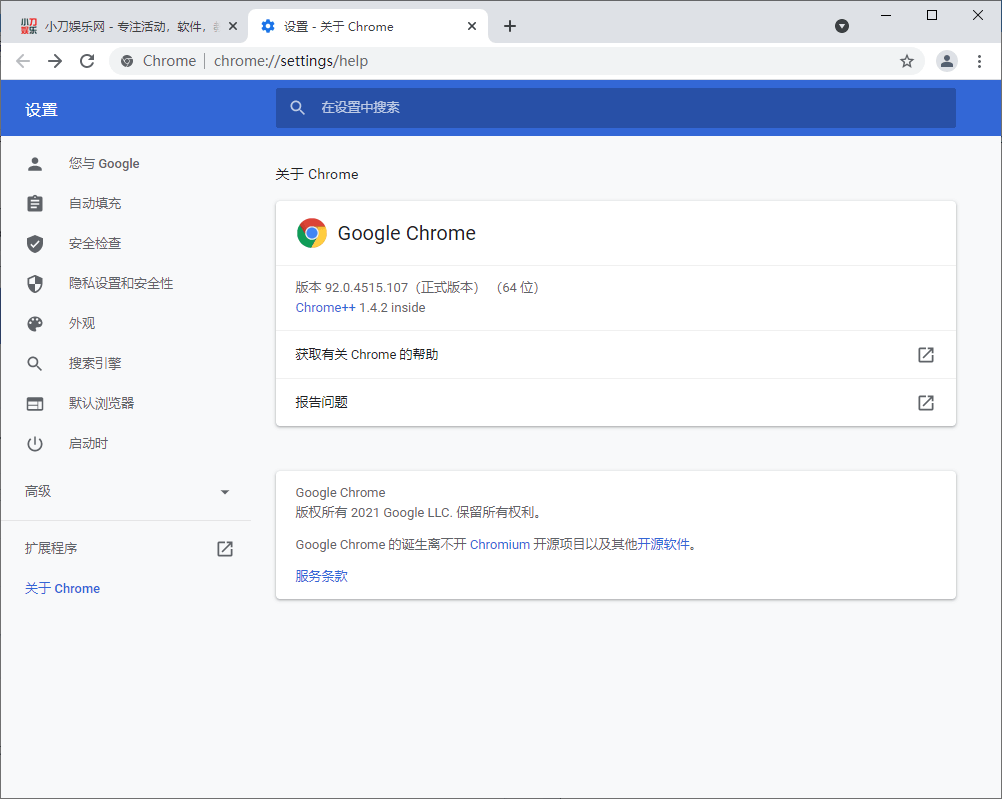Screen dimensions: 1002x799
Task: Open the tab search dropdown arrow
Action: [842, 26]
